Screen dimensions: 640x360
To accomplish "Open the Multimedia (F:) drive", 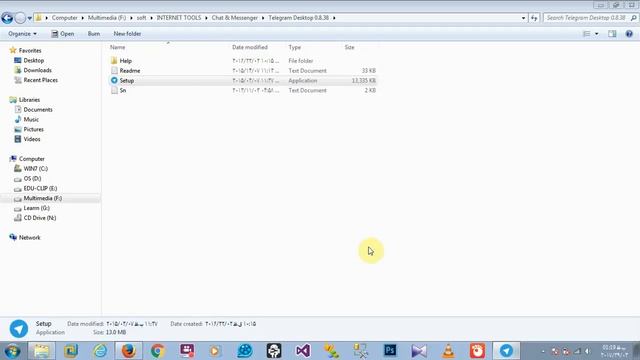I will tap(42, 198).
